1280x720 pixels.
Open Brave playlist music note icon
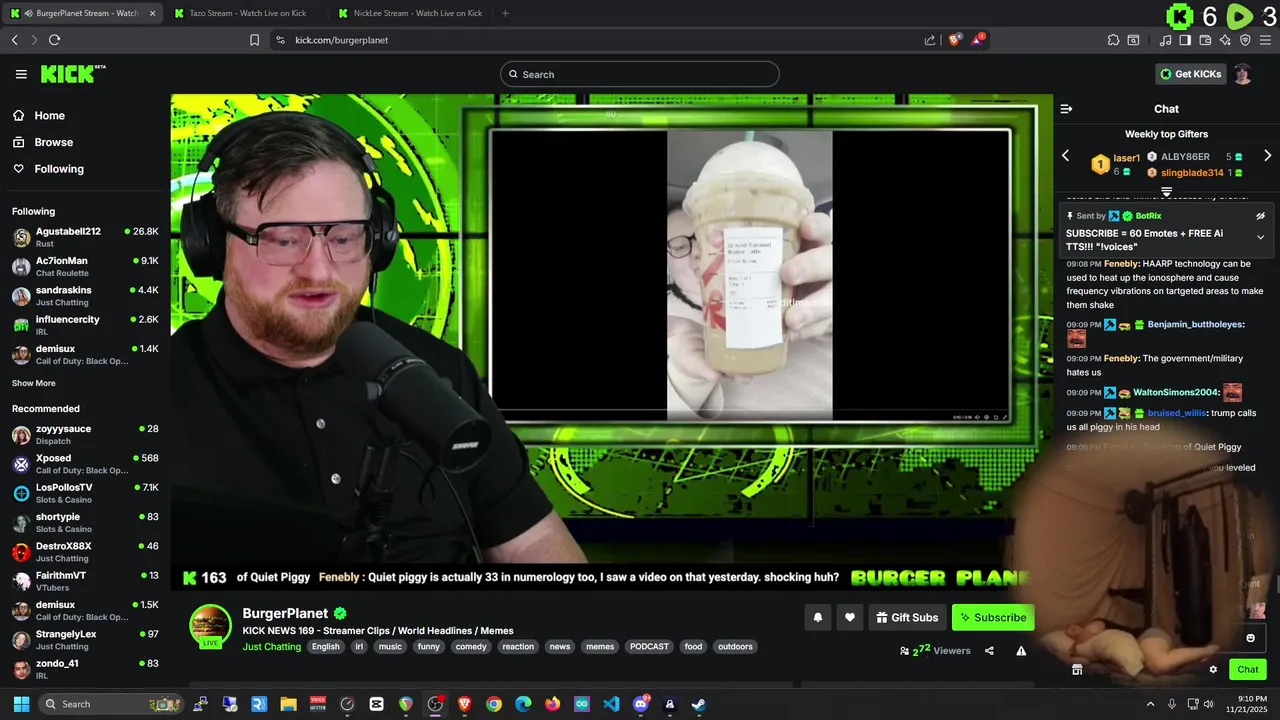pos(1165,40)
